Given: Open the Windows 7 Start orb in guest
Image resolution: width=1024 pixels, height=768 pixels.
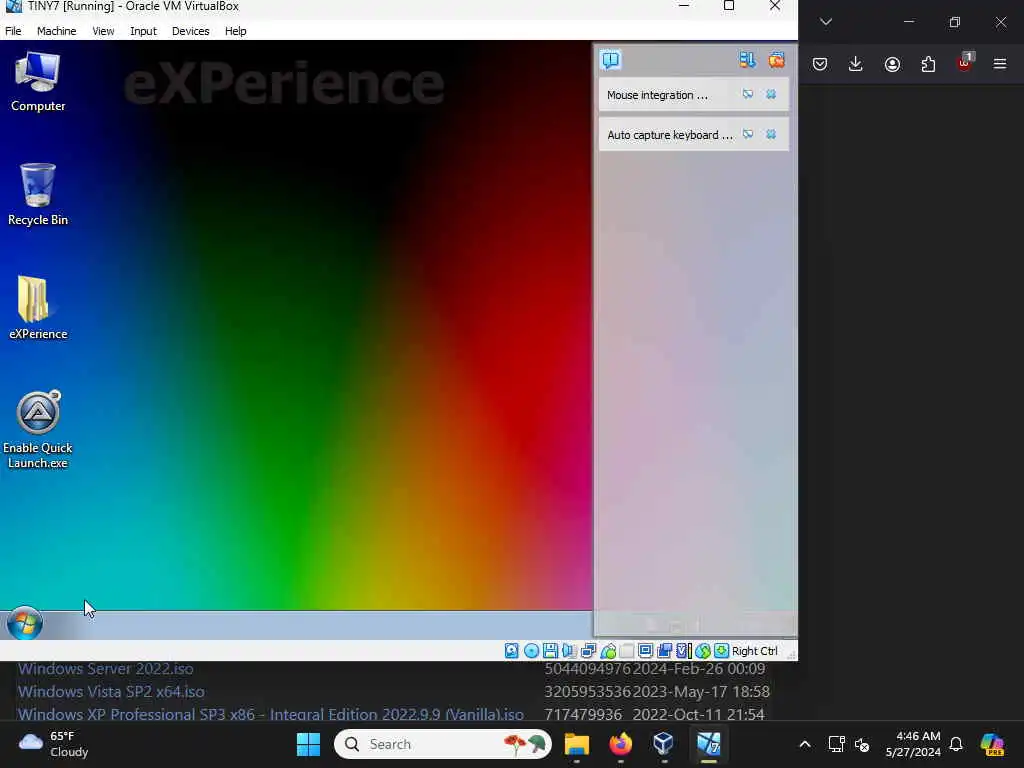Looking at the screenshot, I should coord(25,623).
